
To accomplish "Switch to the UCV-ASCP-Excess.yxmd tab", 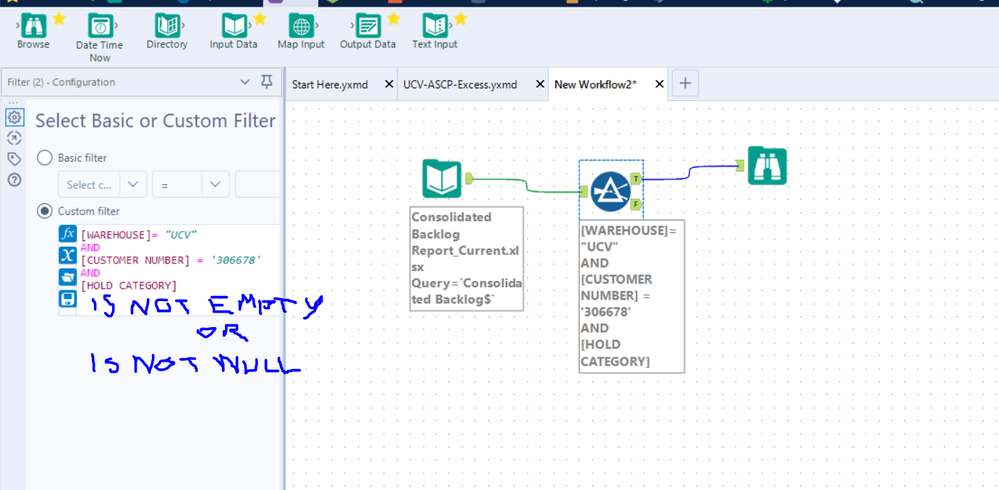I will [460, 85].
